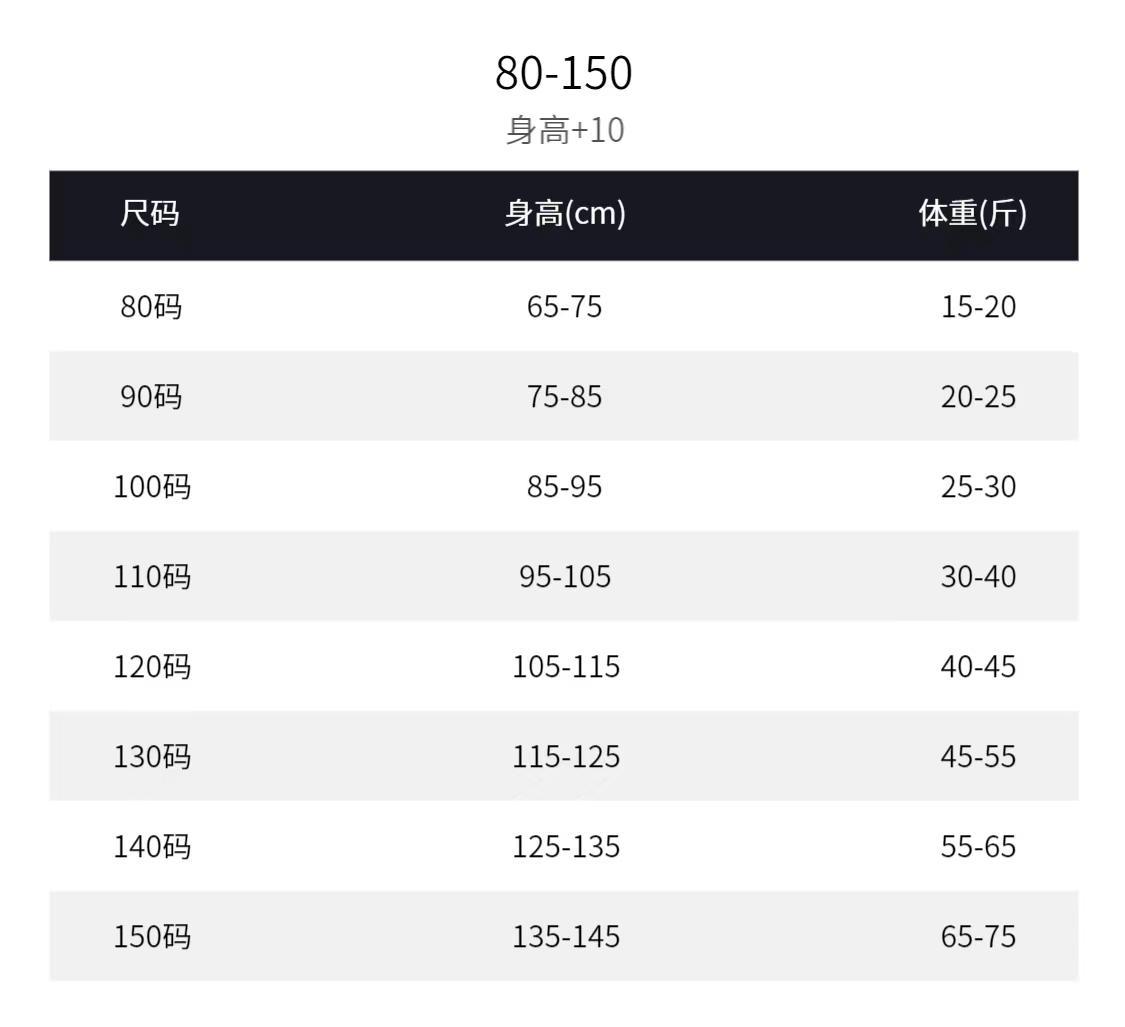
Task: Click height value 125-135
Action: click(x=566, y=846)
